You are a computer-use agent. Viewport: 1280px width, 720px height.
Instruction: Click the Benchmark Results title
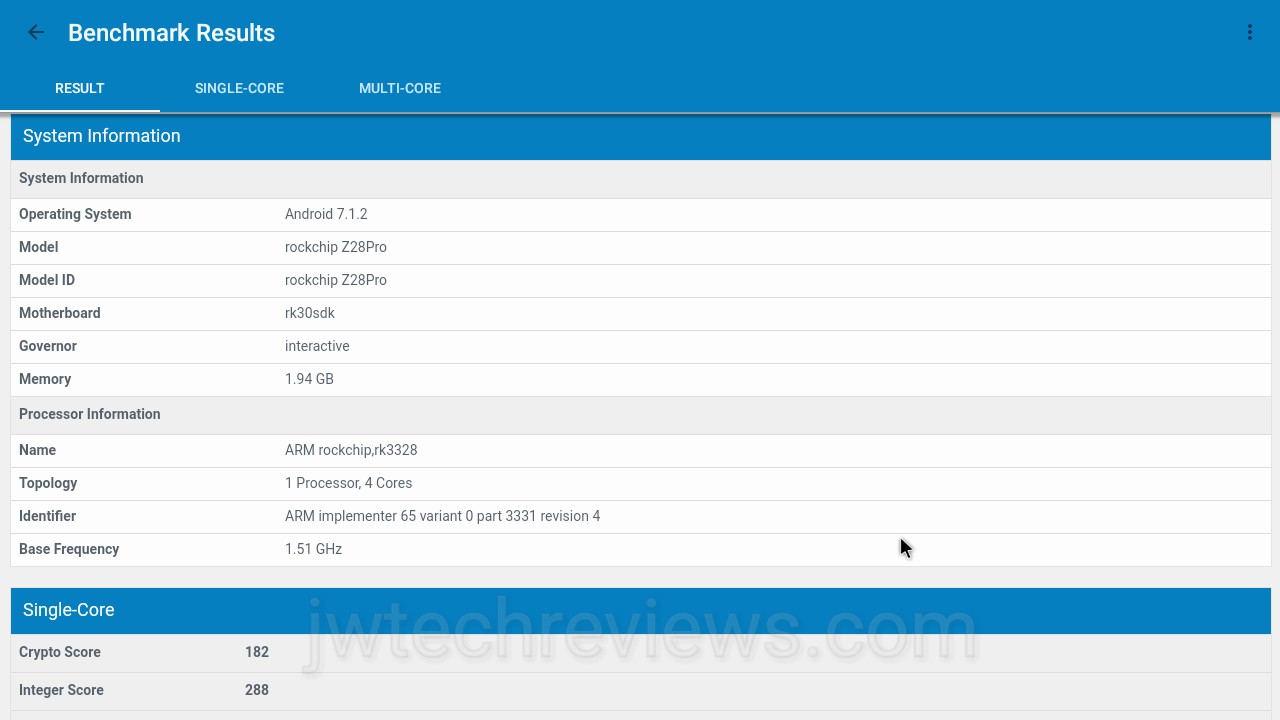[171, 33]
